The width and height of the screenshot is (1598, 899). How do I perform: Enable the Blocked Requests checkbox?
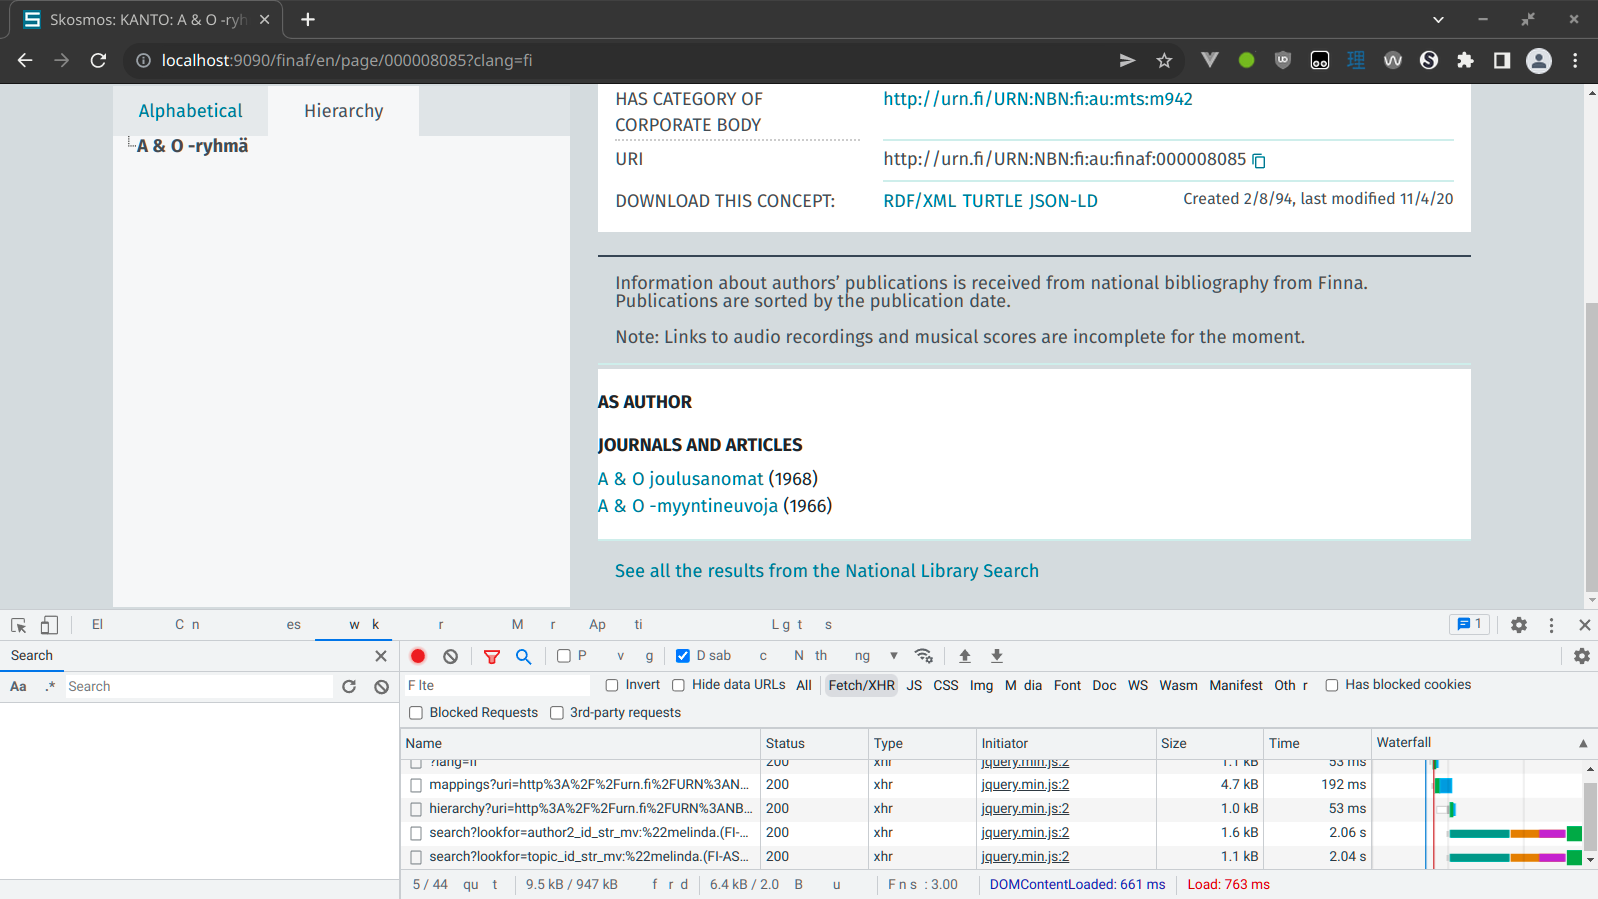[x=416, y=713]
